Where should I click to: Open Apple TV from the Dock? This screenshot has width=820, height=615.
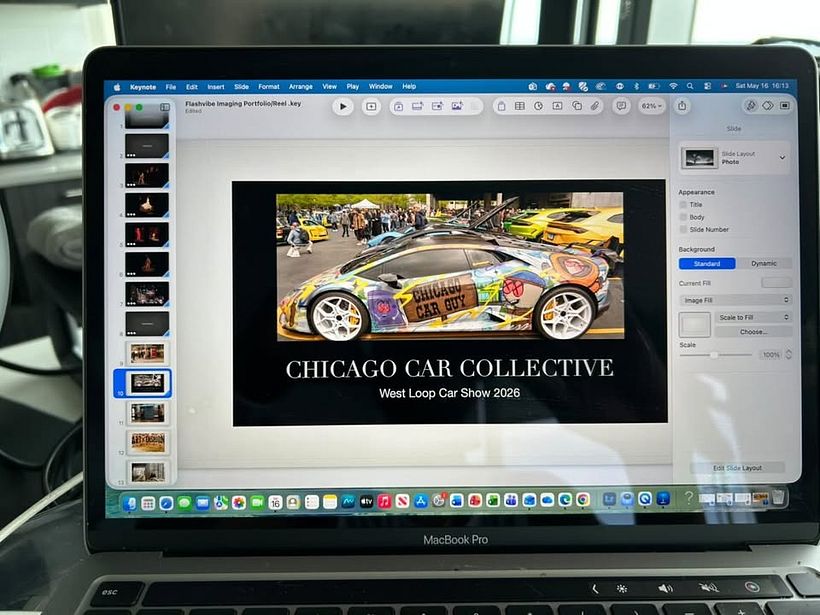(366, 502)
